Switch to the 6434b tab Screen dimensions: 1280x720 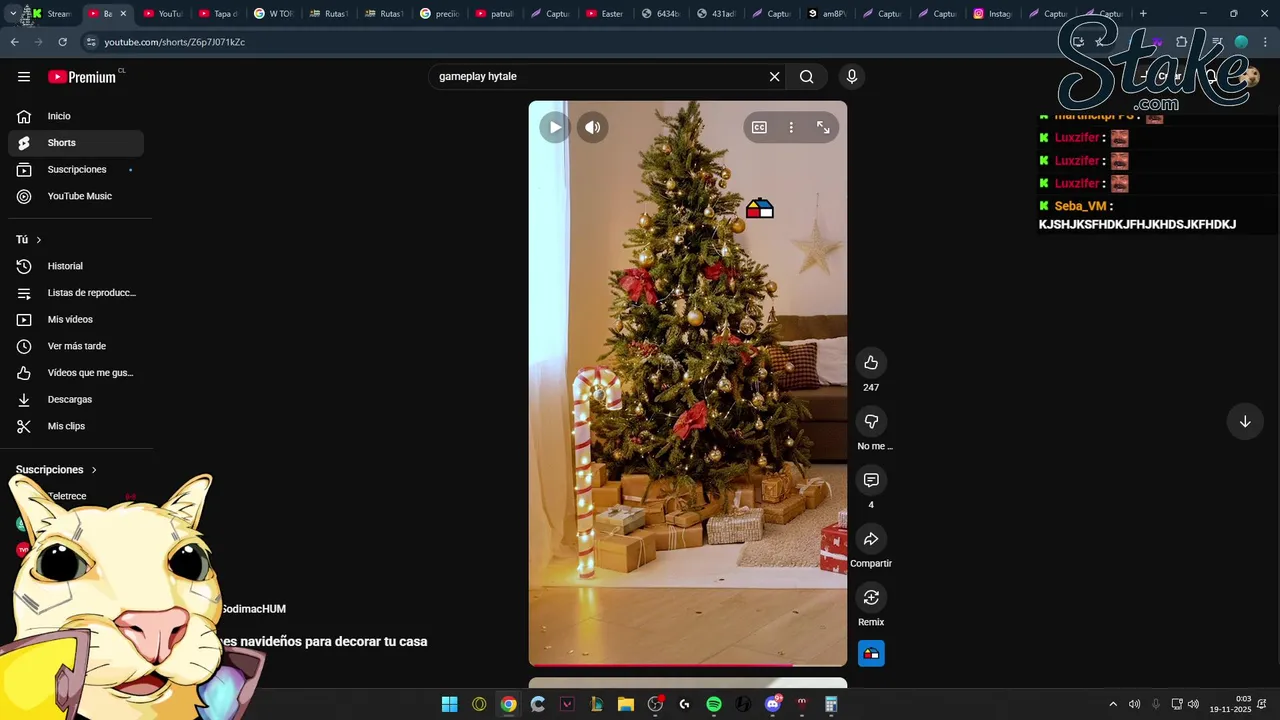point(661,14)
